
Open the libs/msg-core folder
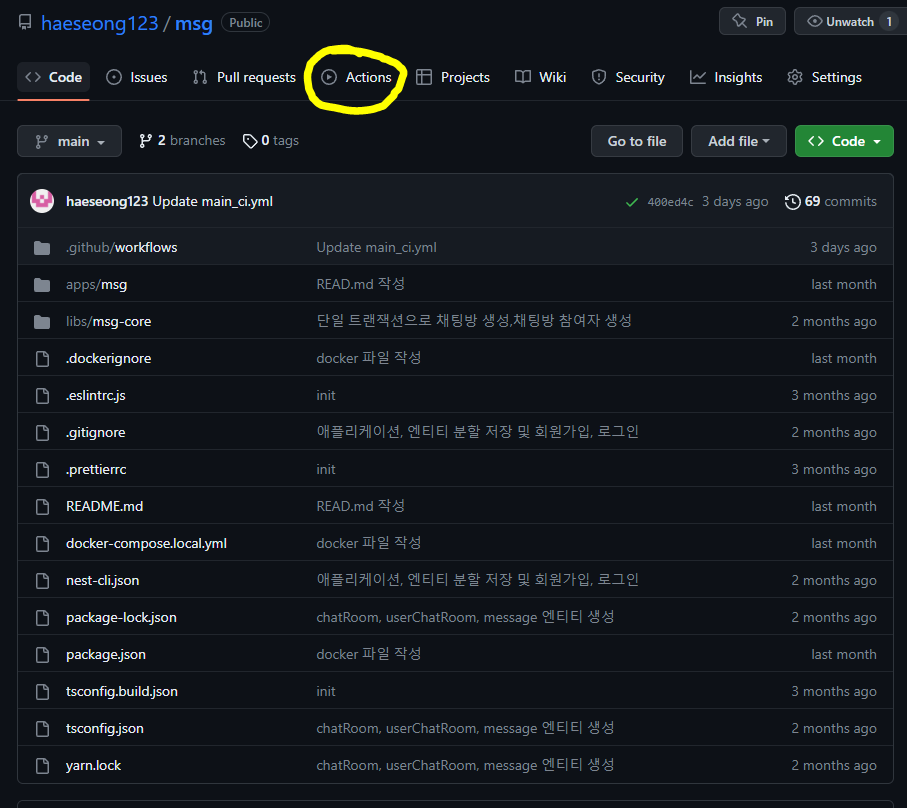click(x=108, y=322)
